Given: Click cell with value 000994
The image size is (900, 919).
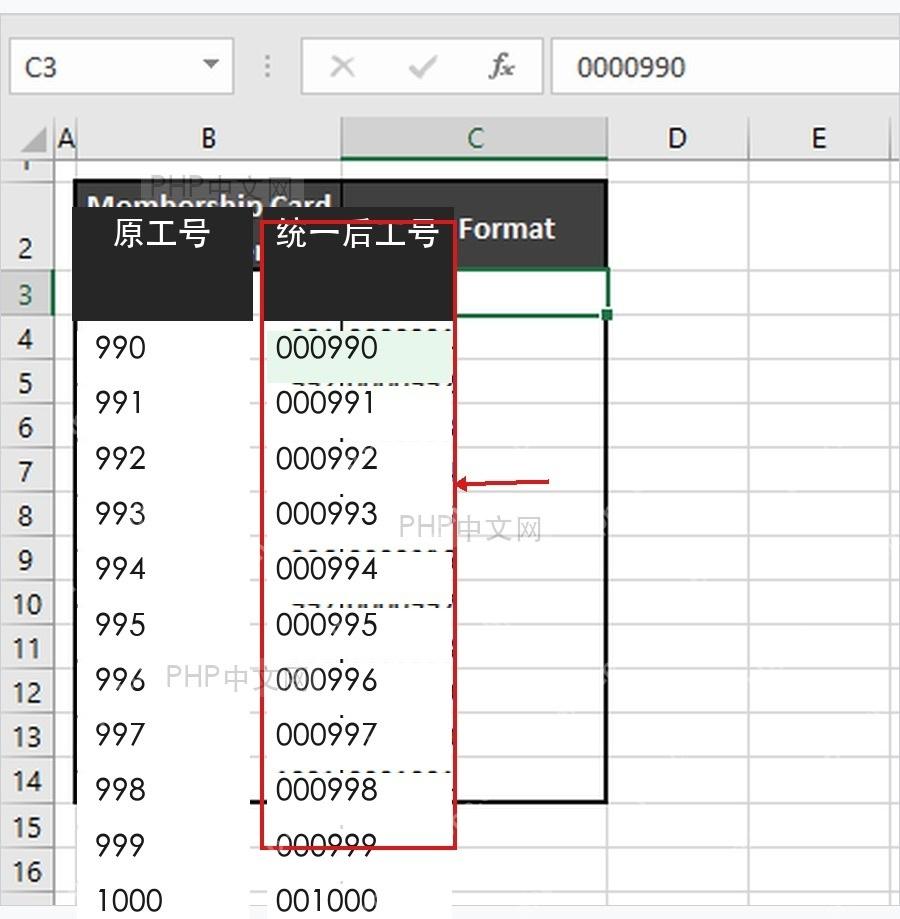Looking at the screenshot, I should click(x=326, y=569).
